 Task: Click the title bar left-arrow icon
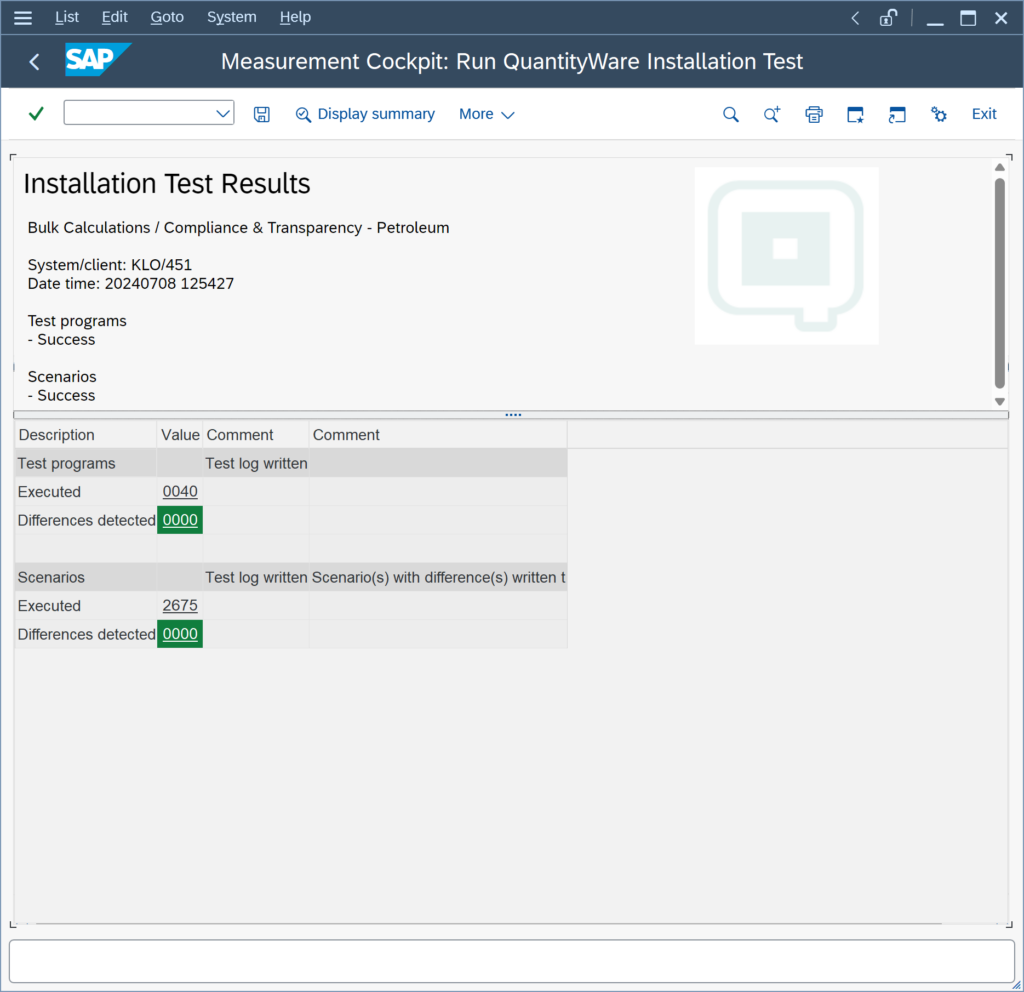[x=855, y=18]
